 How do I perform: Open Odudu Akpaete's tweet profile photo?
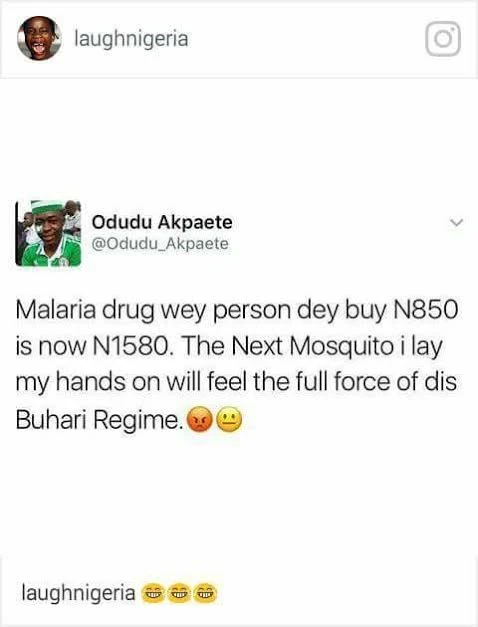(x=48, y=233)
